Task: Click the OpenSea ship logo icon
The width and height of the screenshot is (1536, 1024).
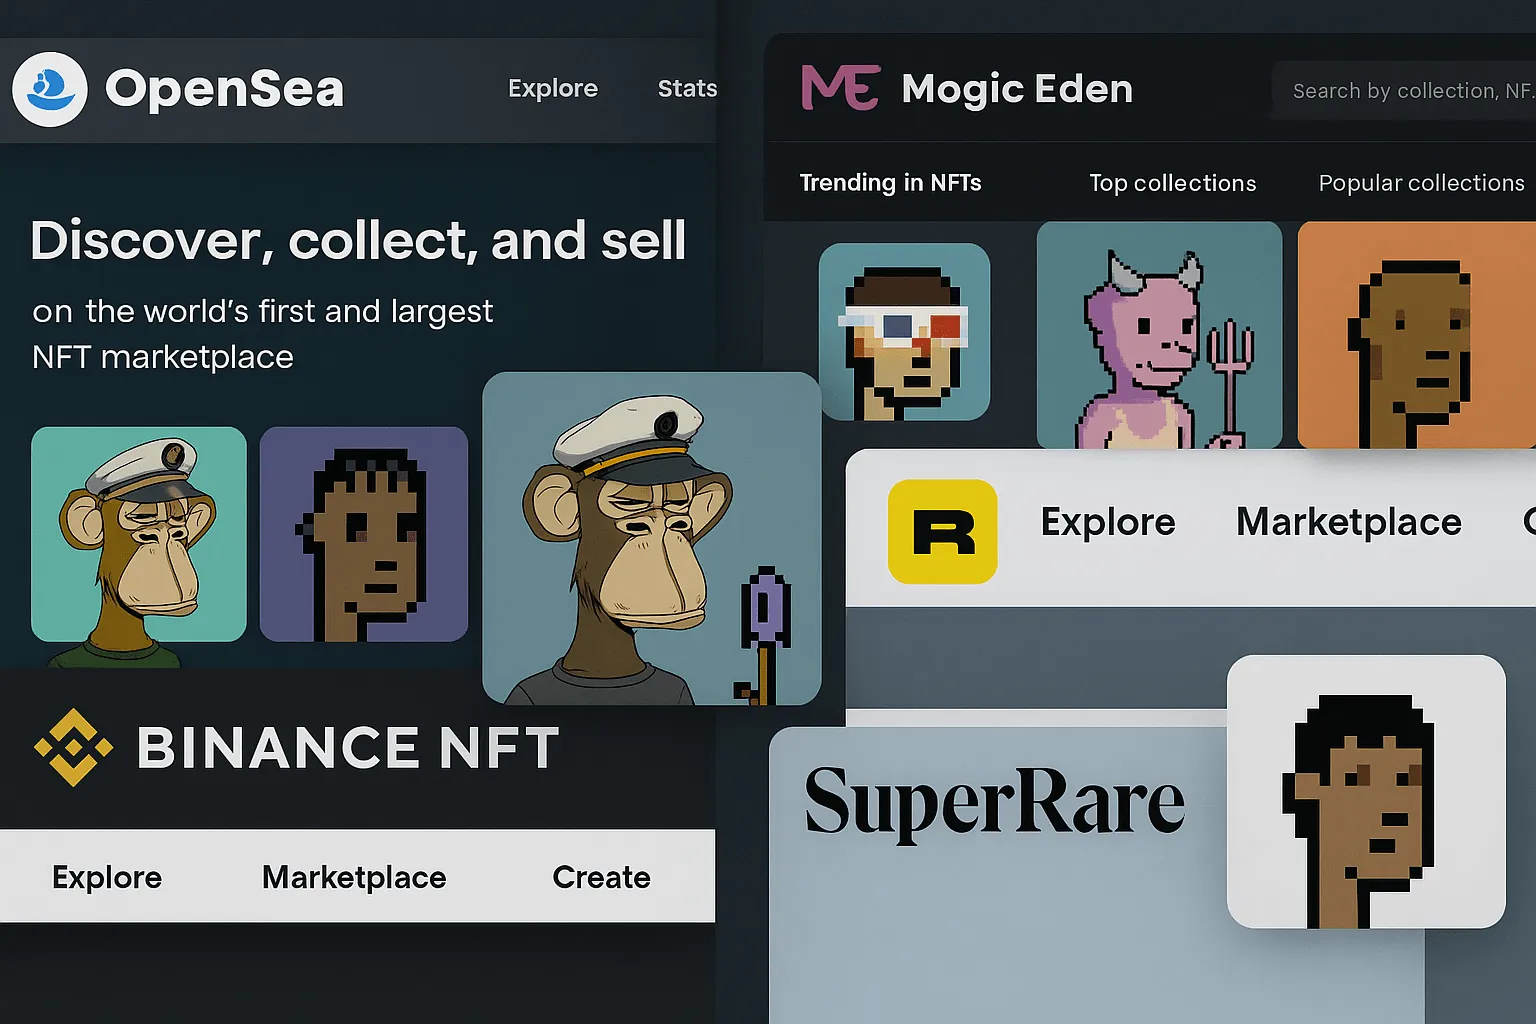Action: pos(50,90)
